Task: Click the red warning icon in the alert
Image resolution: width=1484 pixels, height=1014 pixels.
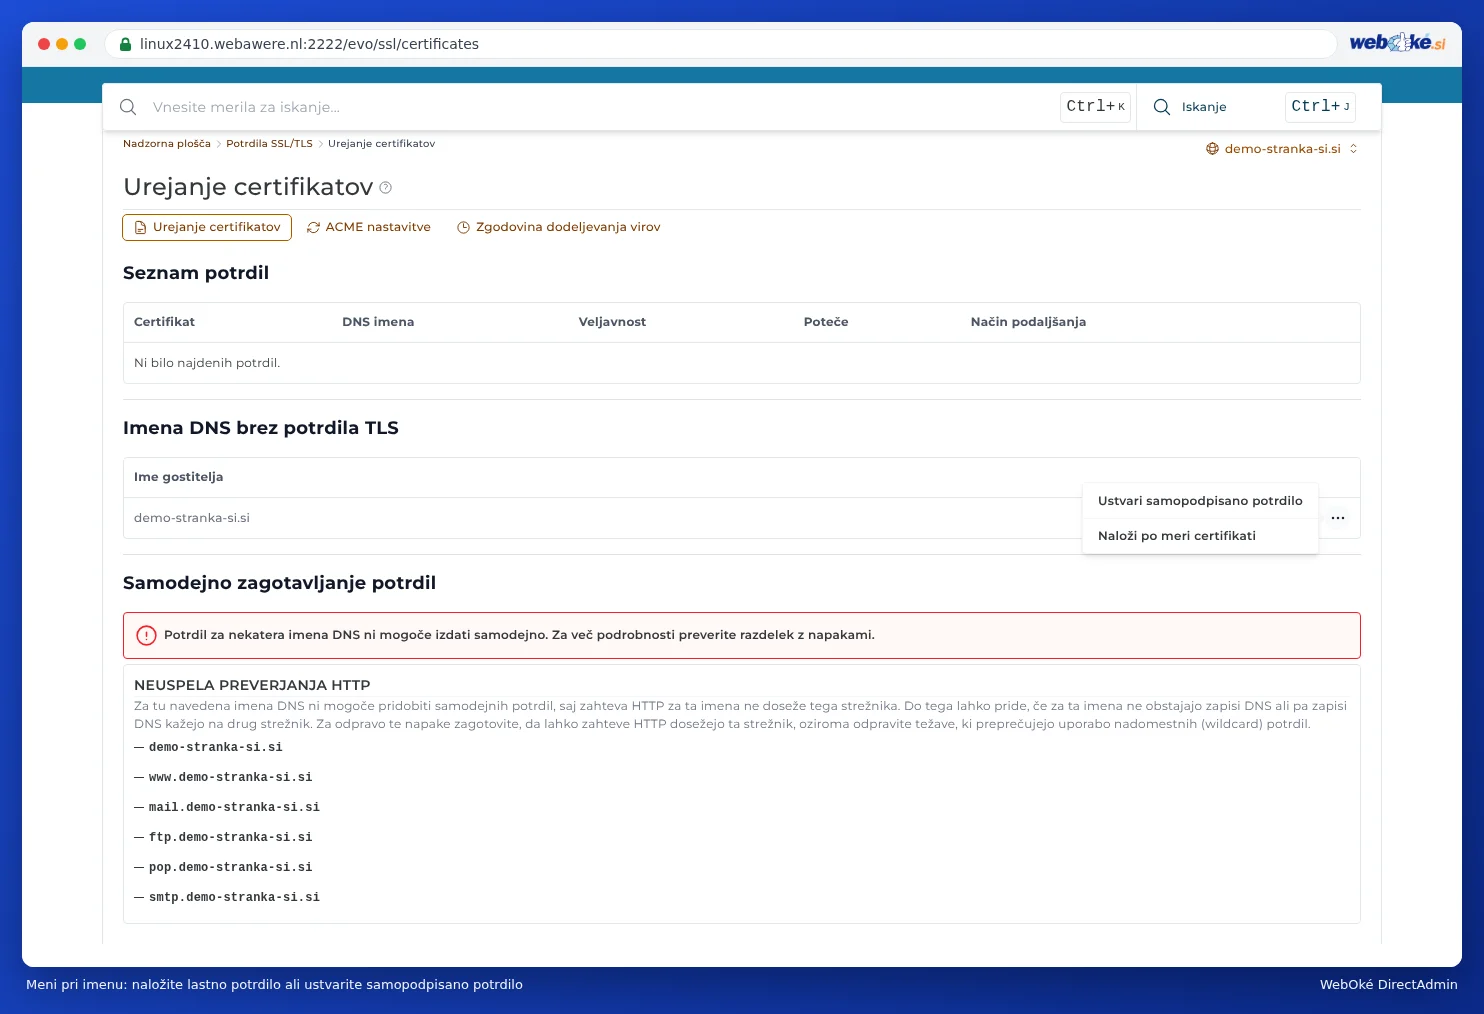Action: click(146, 635)
